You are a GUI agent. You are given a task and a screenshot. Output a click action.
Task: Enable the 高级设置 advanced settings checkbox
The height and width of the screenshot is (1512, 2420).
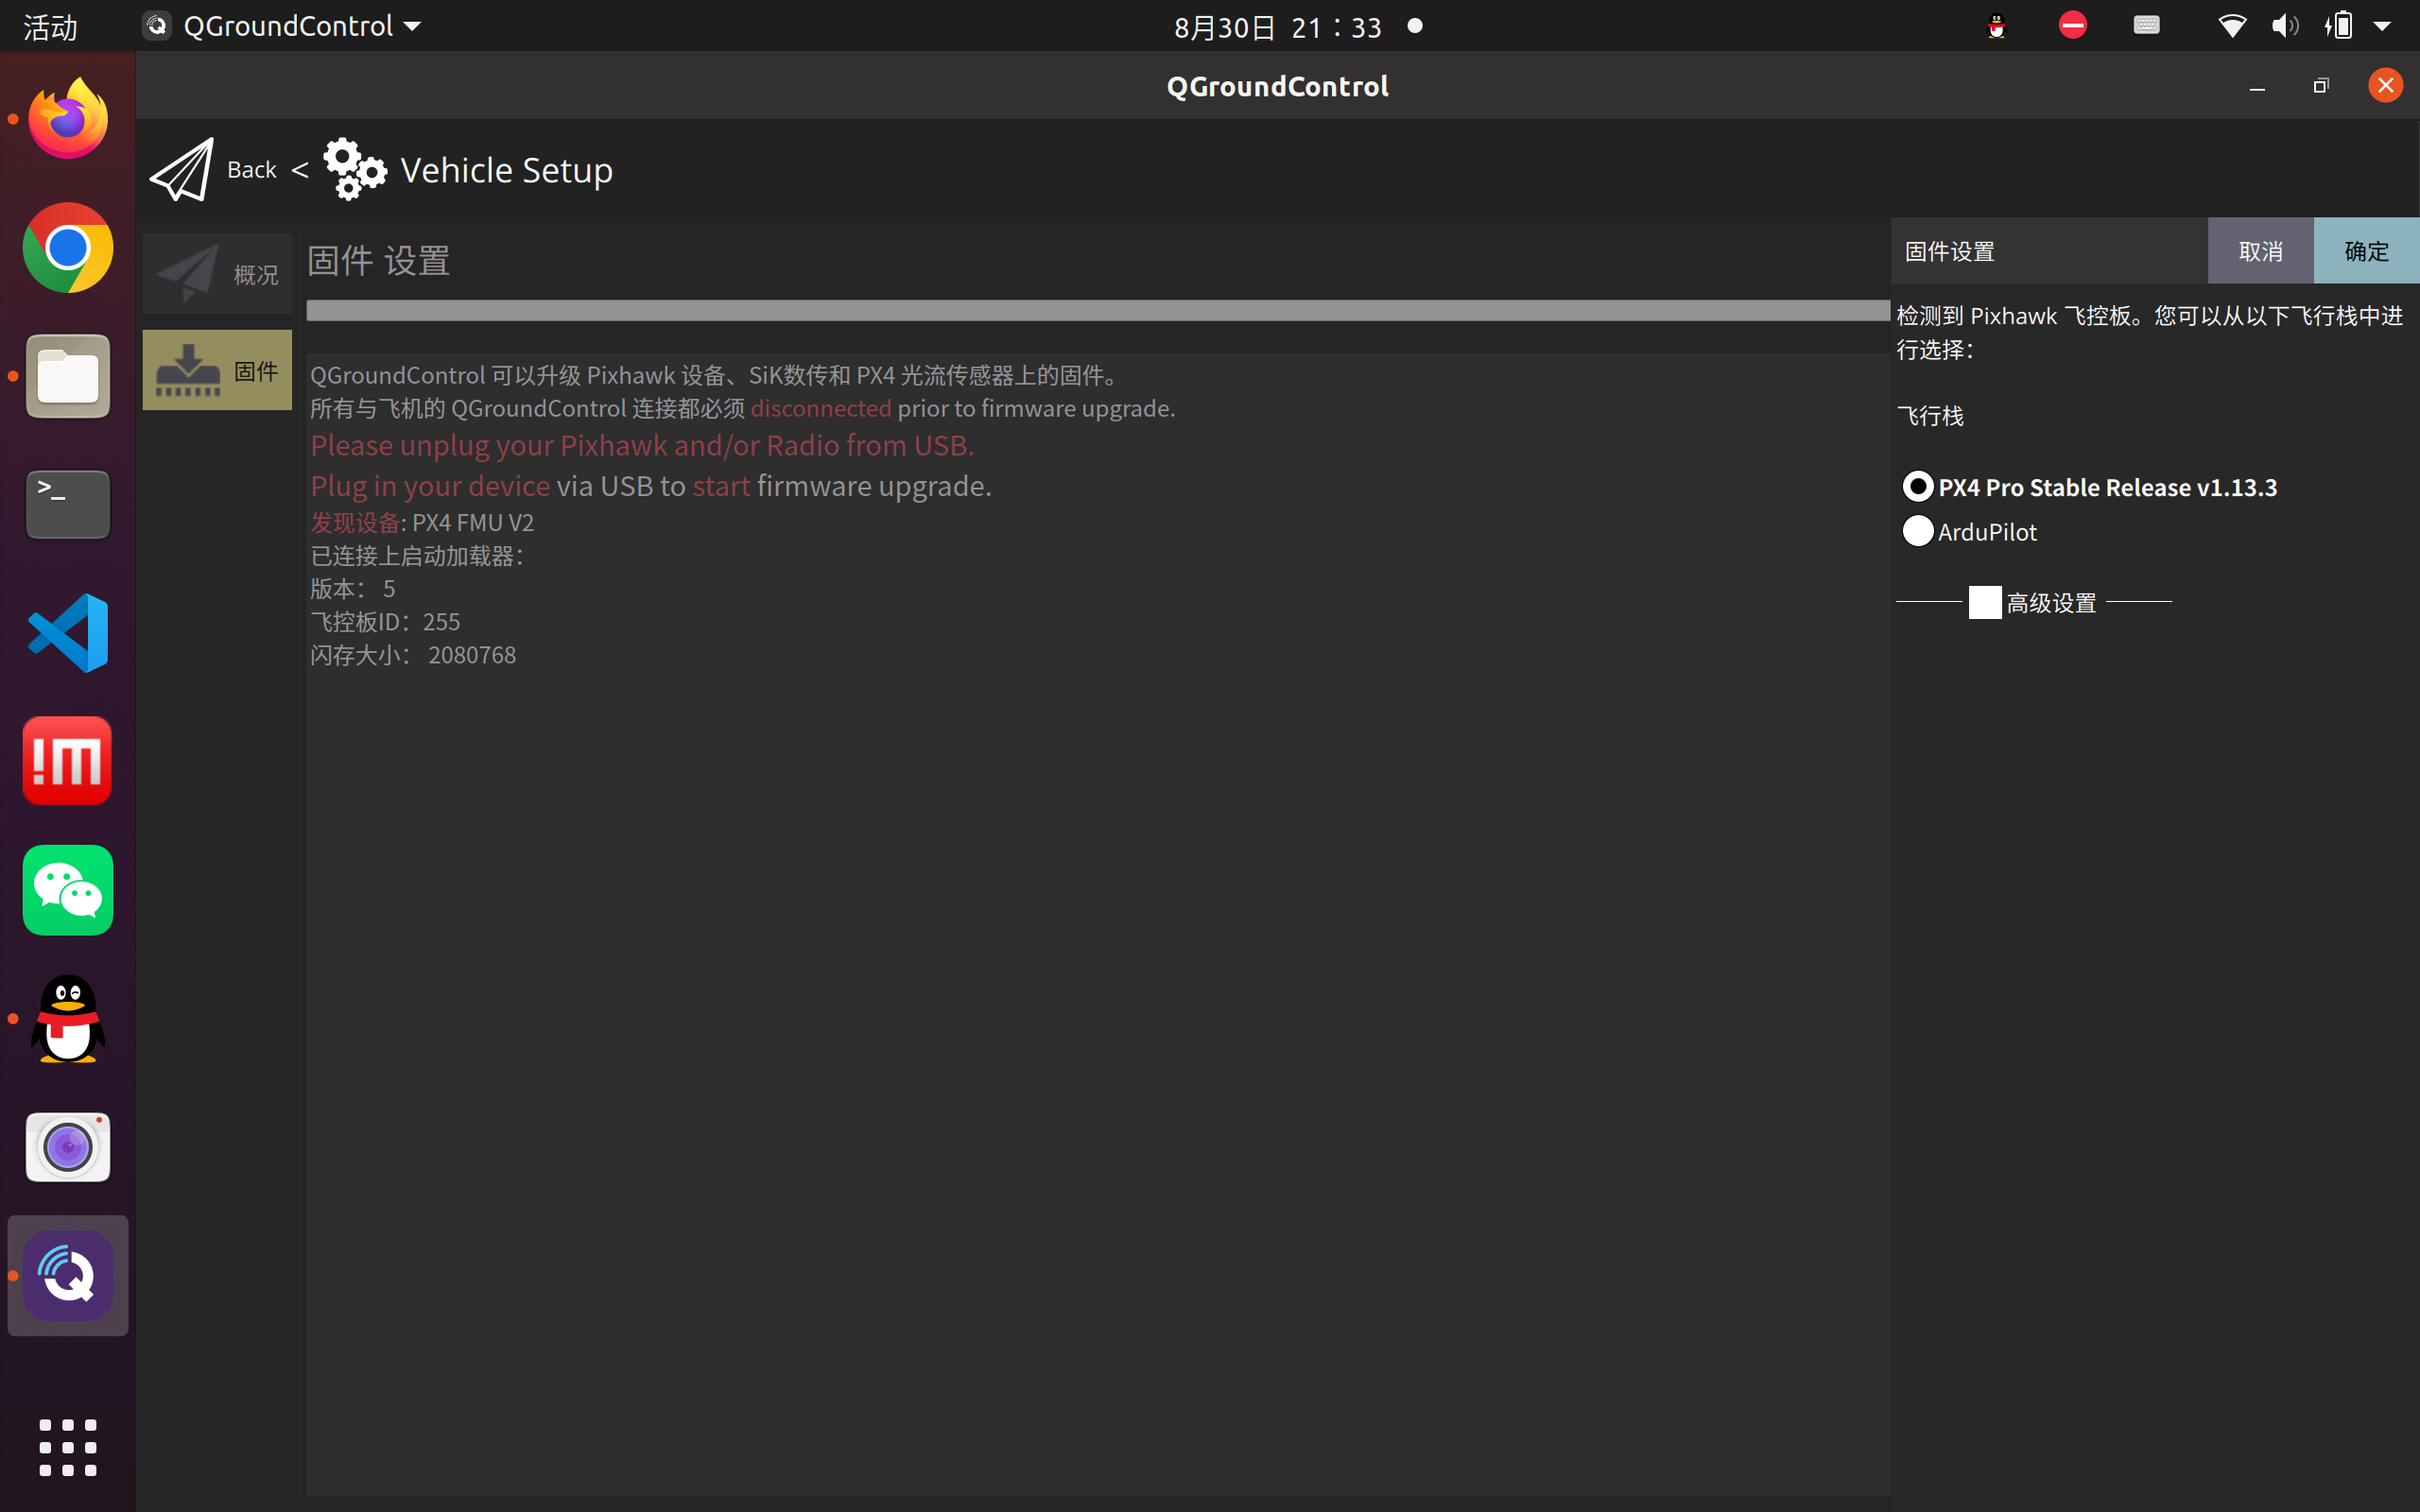1984,603
